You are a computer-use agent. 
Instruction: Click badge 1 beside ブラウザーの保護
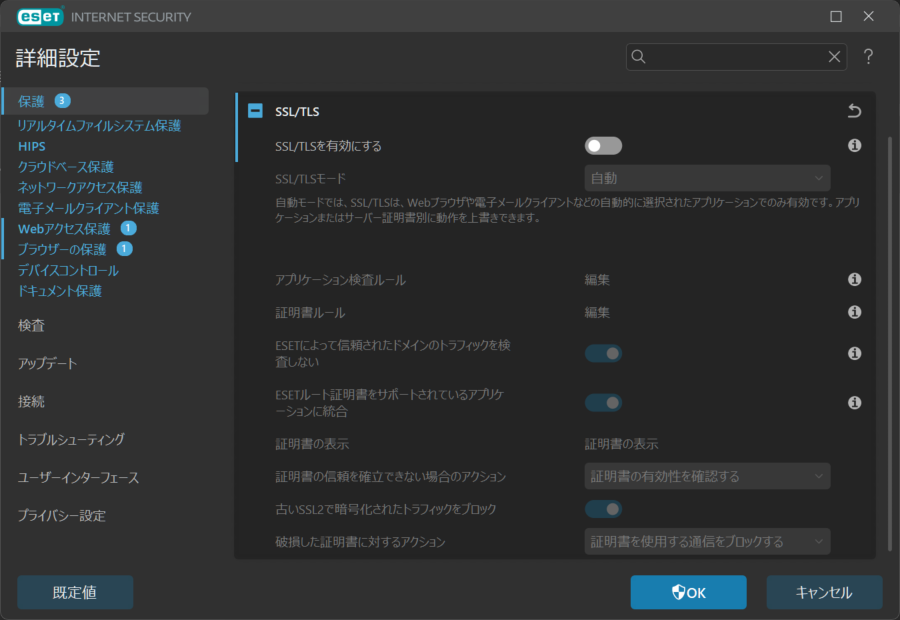(x=124, y=249)
